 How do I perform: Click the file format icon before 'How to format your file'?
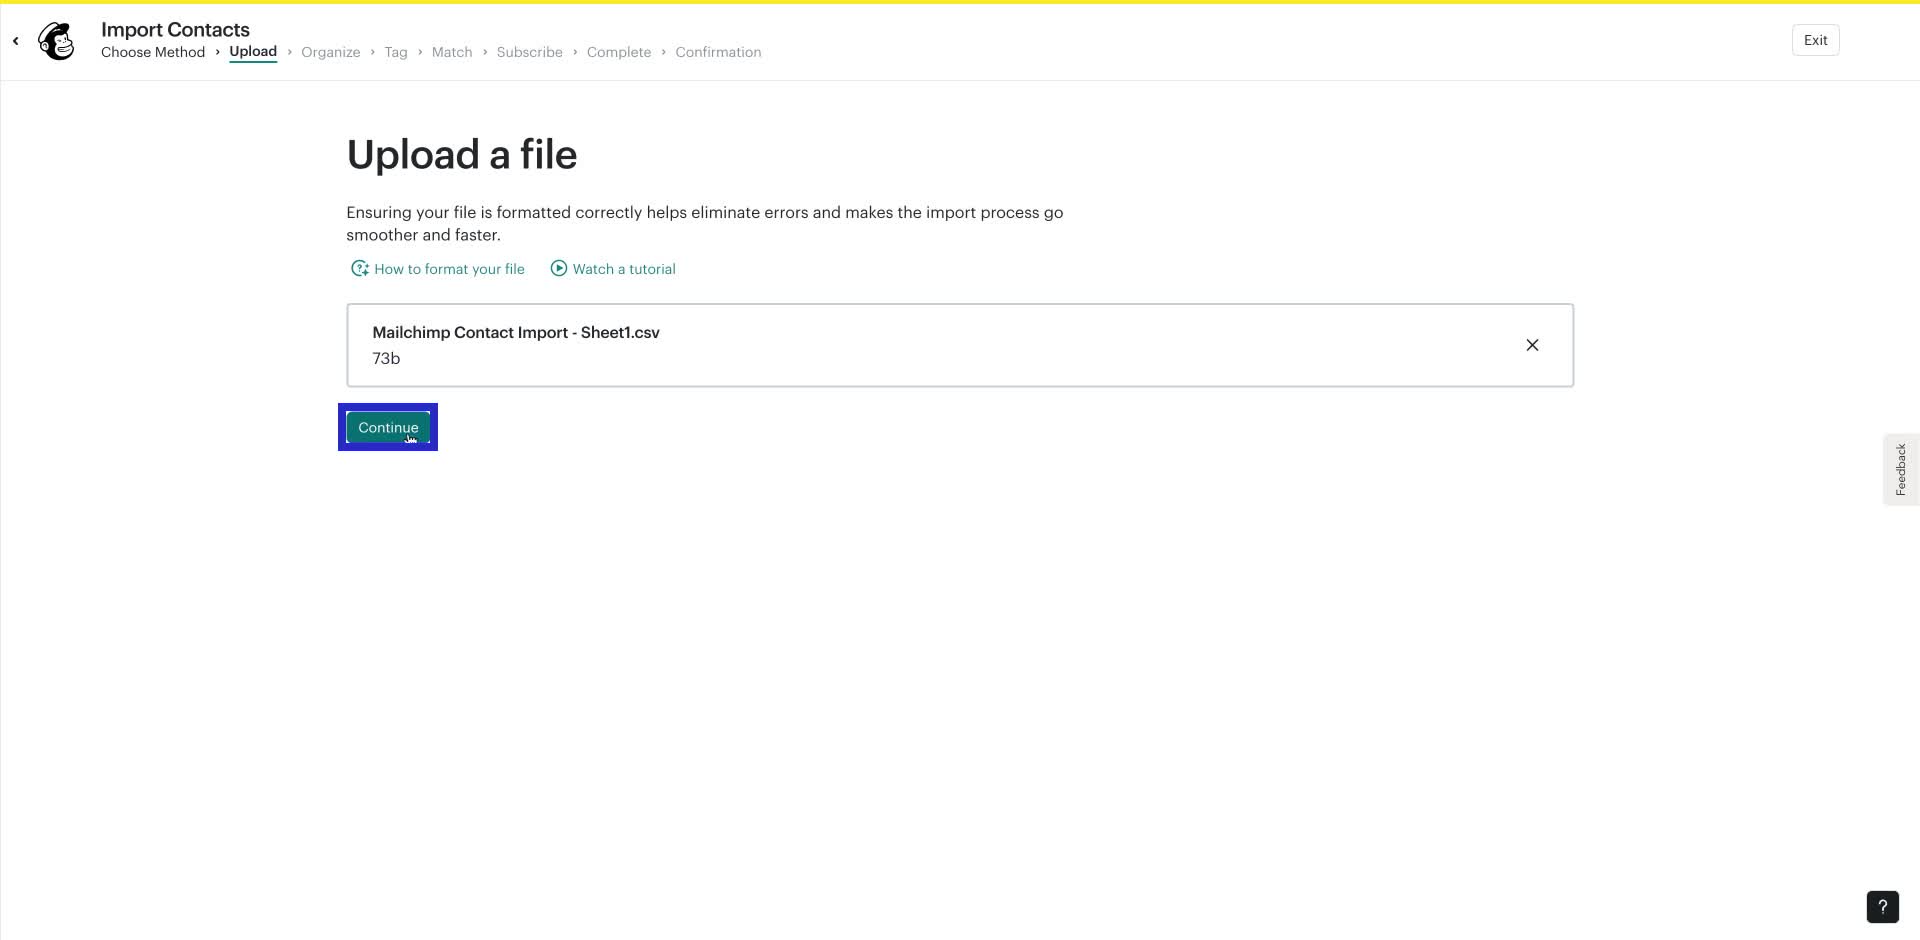[360, 268]
